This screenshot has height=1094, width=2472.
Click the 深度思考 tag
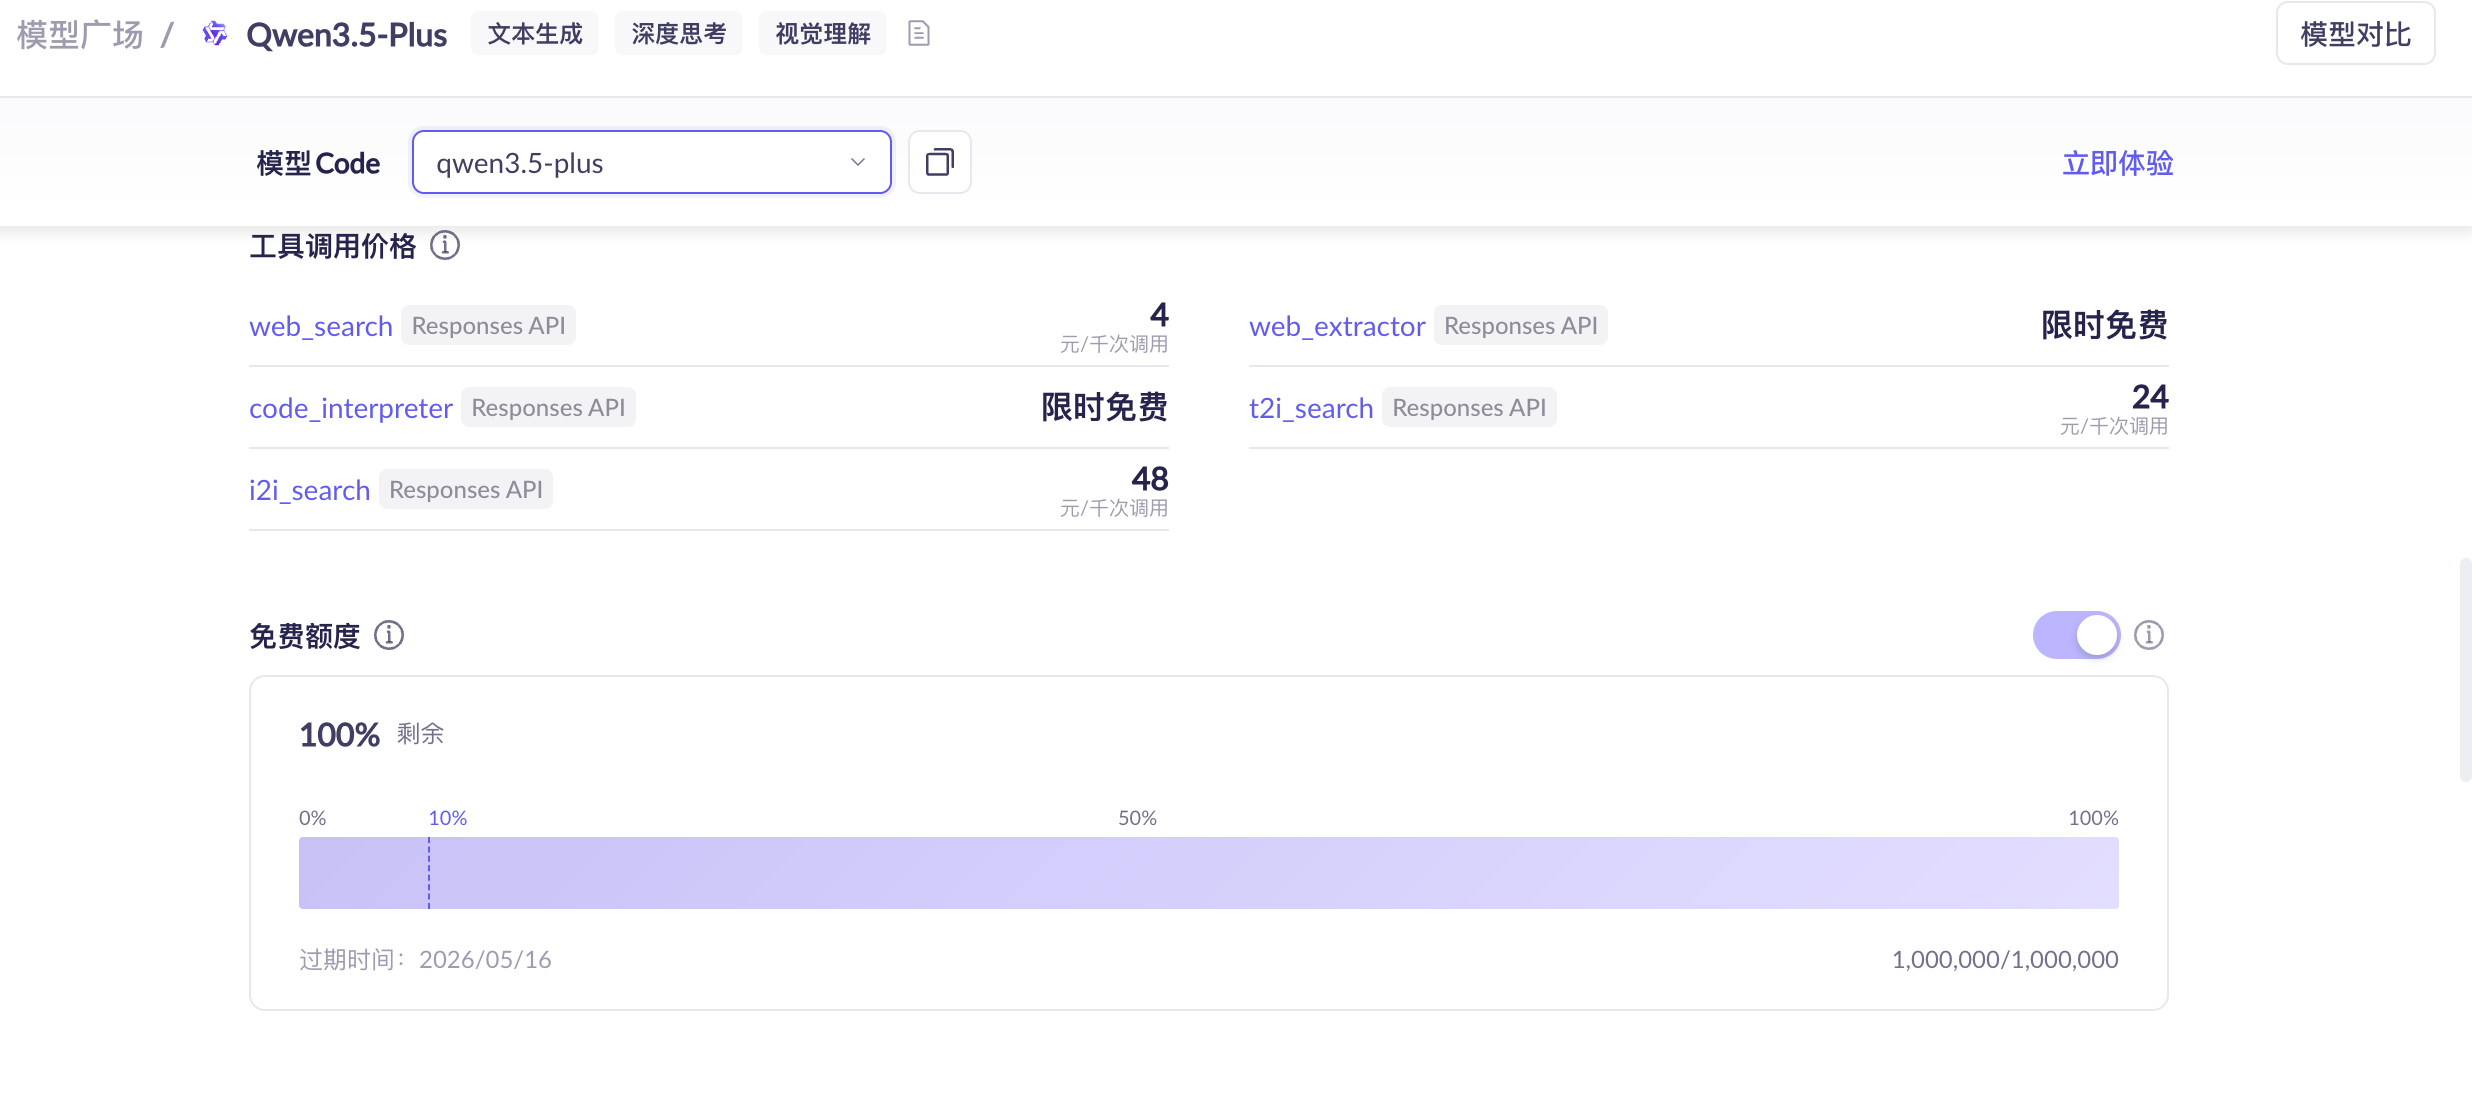(678, 34)
